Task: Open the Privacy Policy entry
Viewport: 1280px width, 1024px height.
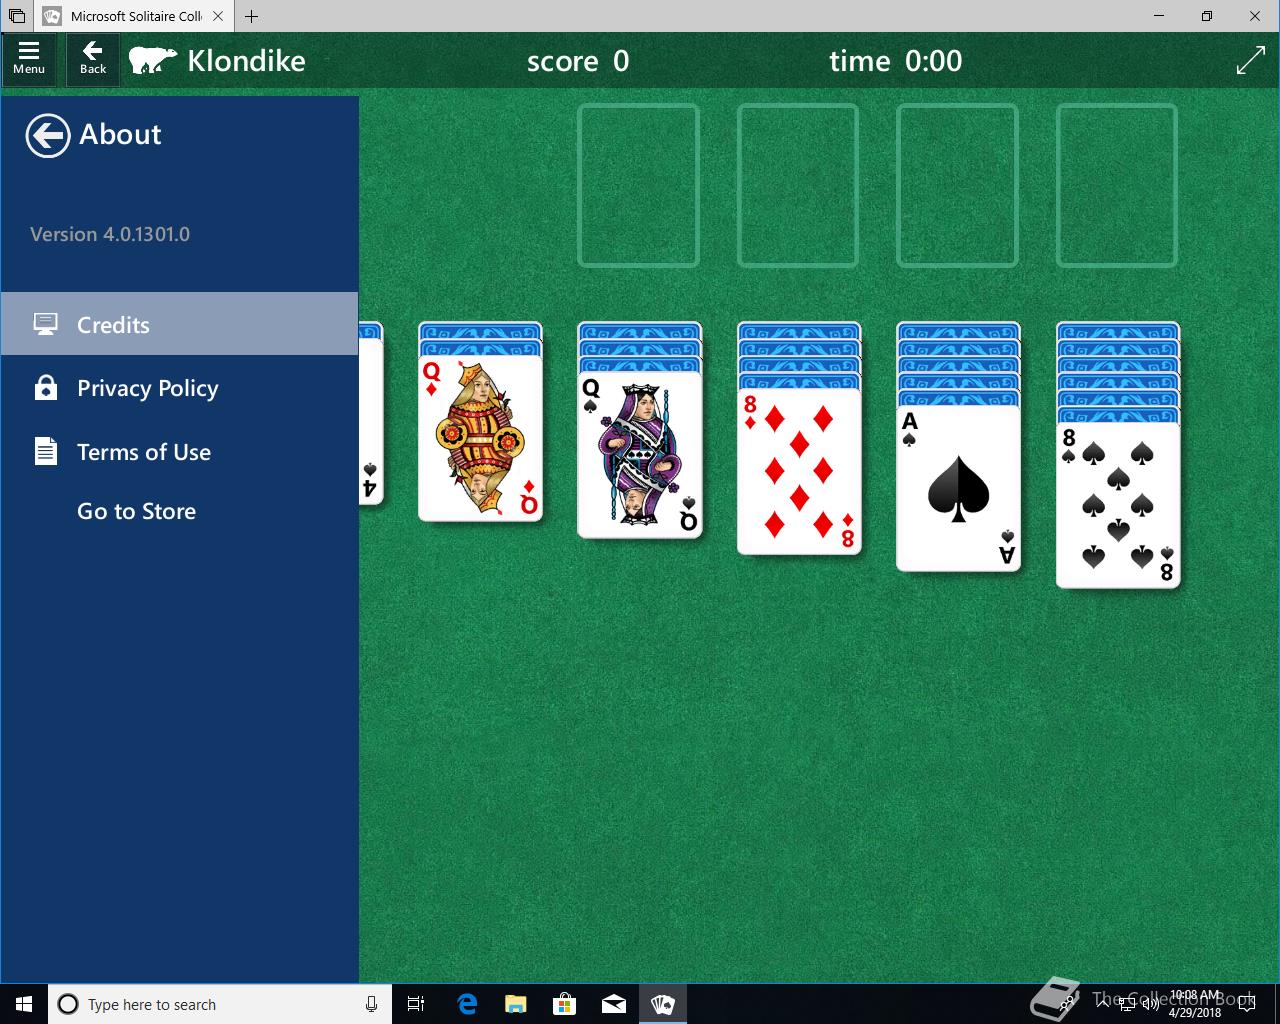Action: [x=179, y=388]
